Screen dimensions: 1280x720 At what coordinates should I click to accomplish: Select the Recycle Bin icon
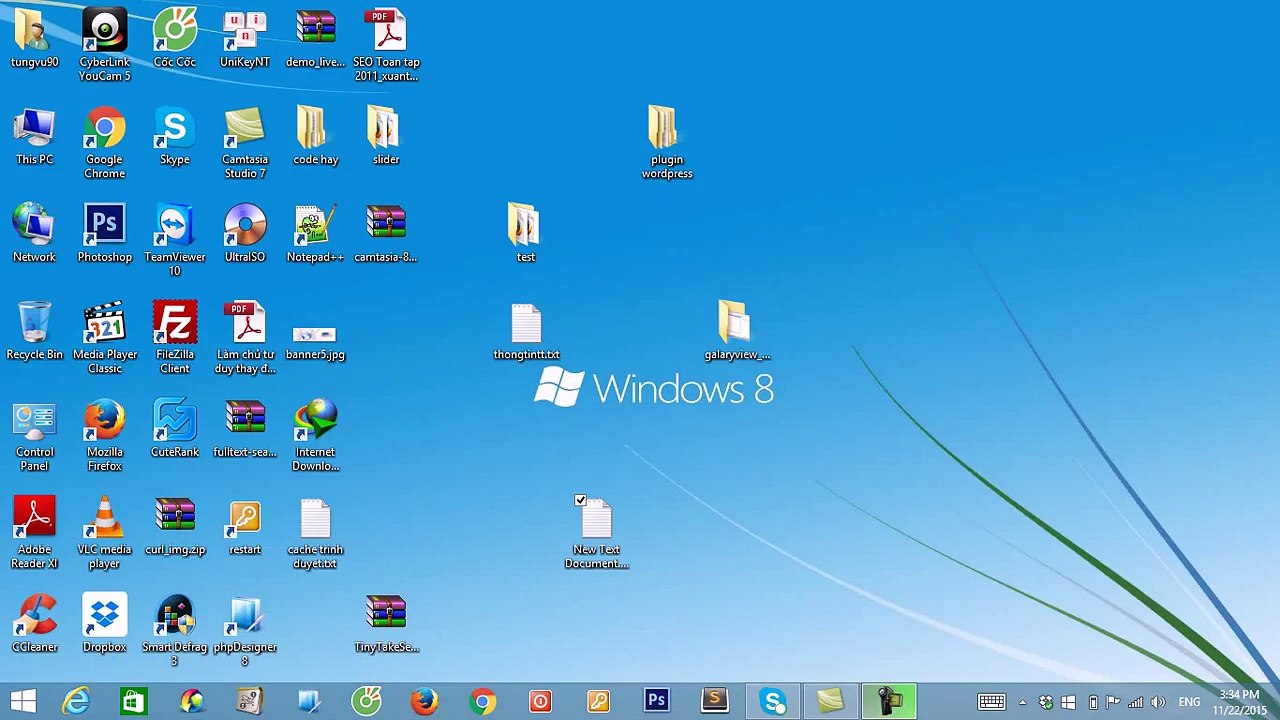click(34, 331)
